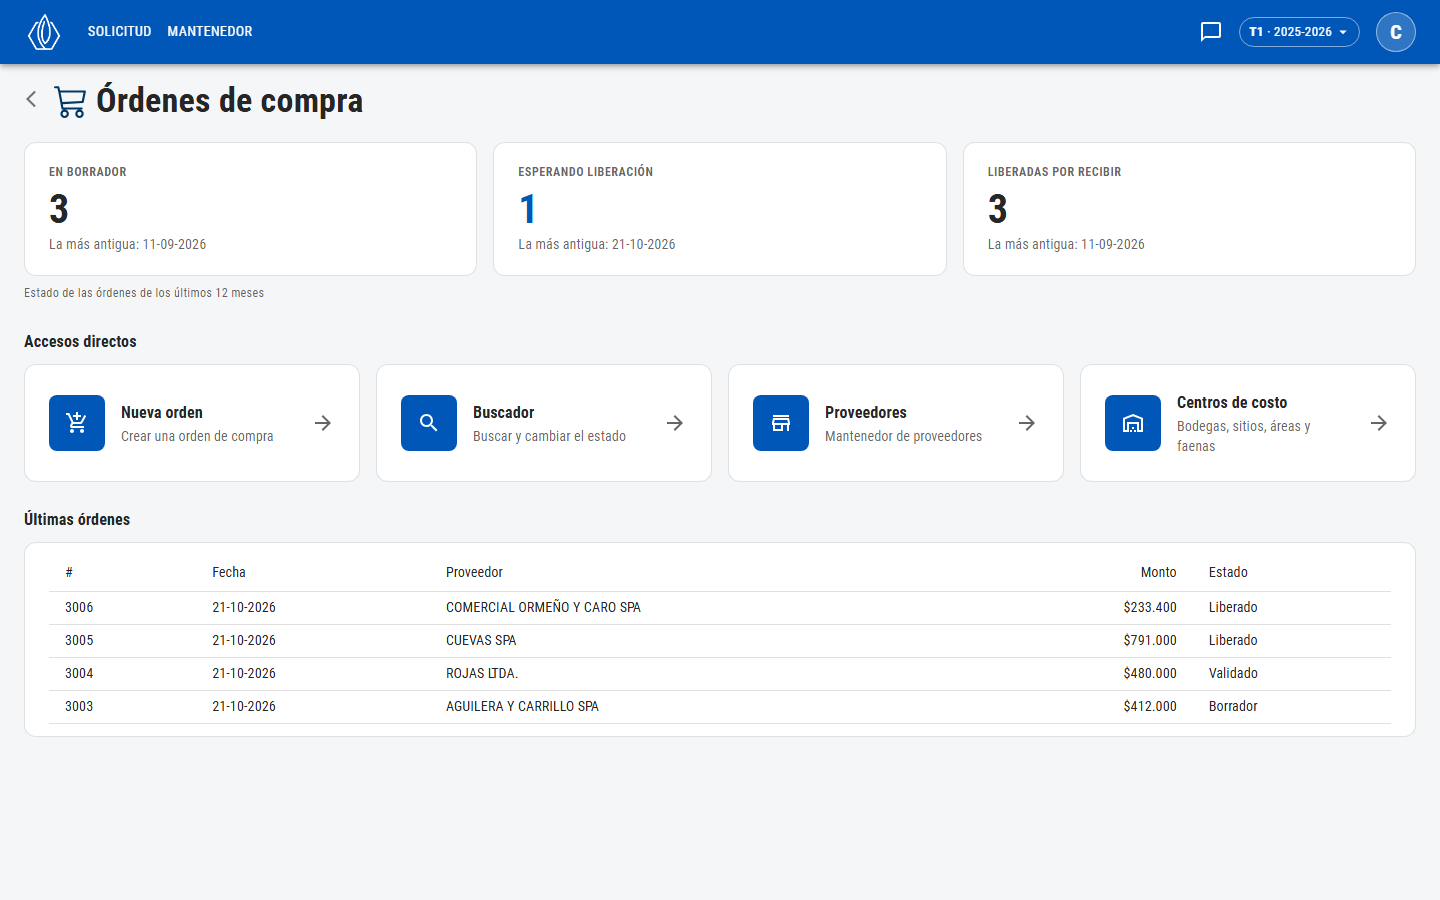This screenshot has height=900, width=1440.
Task: Open the Proveedores shortcut
Action: coord(896,423)
